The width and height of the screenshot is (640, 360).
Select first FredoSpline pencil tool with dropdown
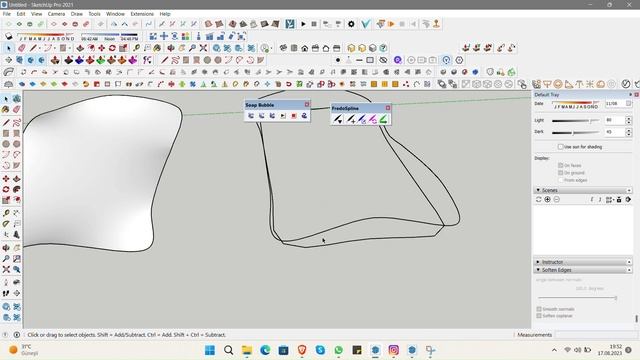point(338,119)
